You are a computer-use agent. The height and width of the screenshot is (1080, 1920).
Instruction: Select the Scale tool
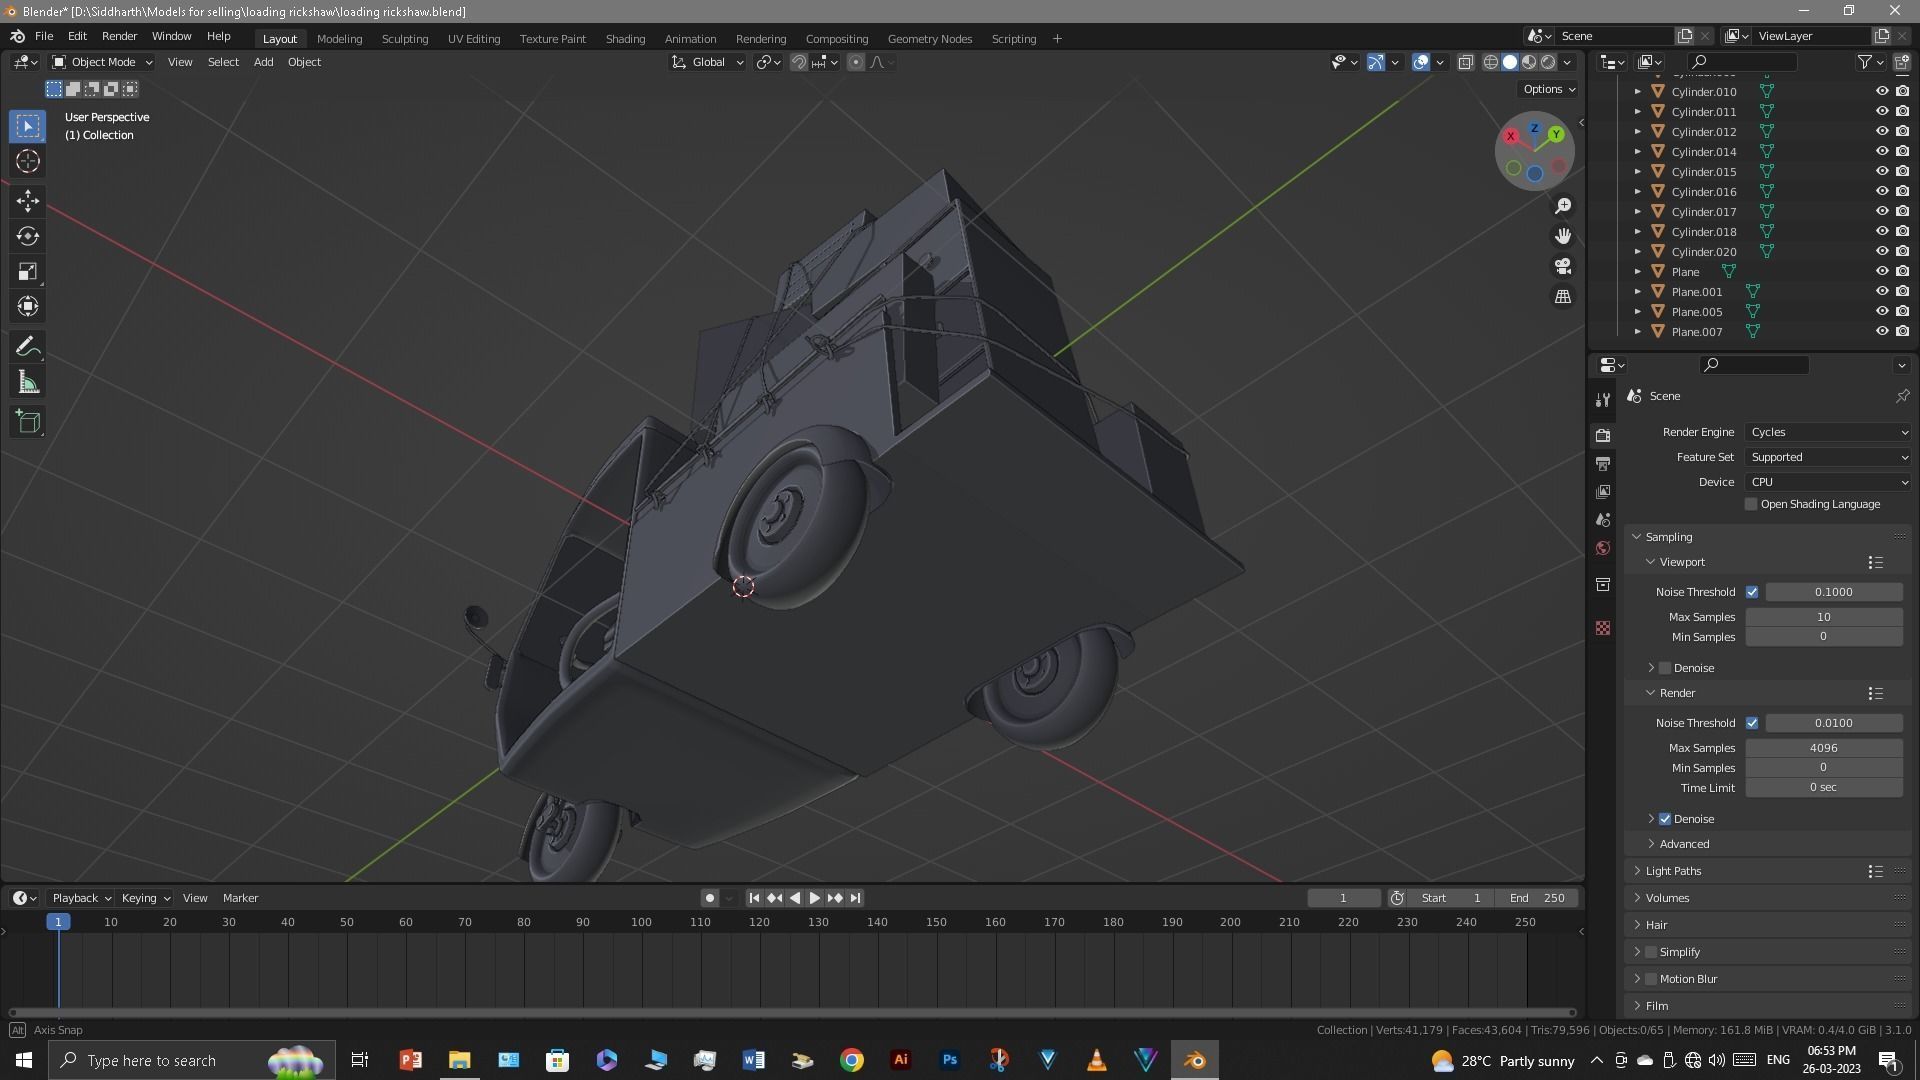tap(28, 271)
